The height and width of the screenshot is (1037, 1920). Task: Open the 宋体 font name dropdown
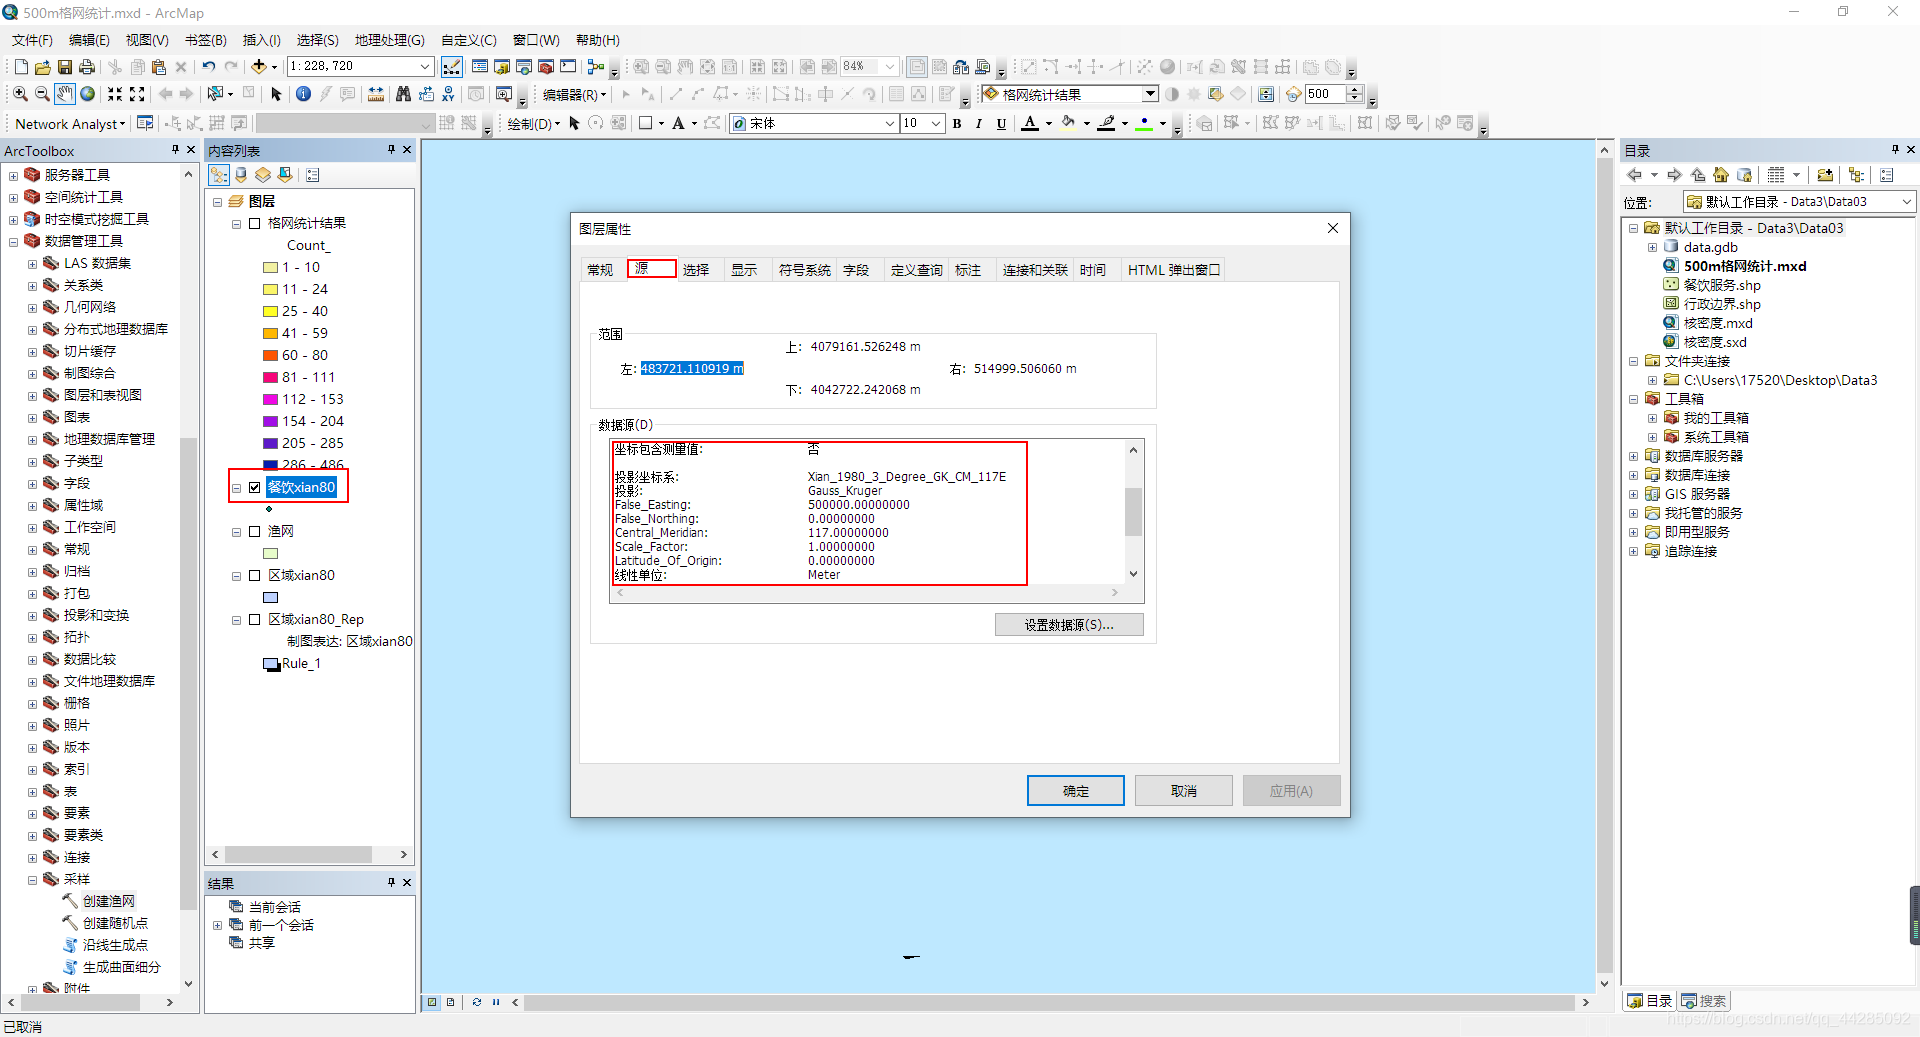[889, 123]
